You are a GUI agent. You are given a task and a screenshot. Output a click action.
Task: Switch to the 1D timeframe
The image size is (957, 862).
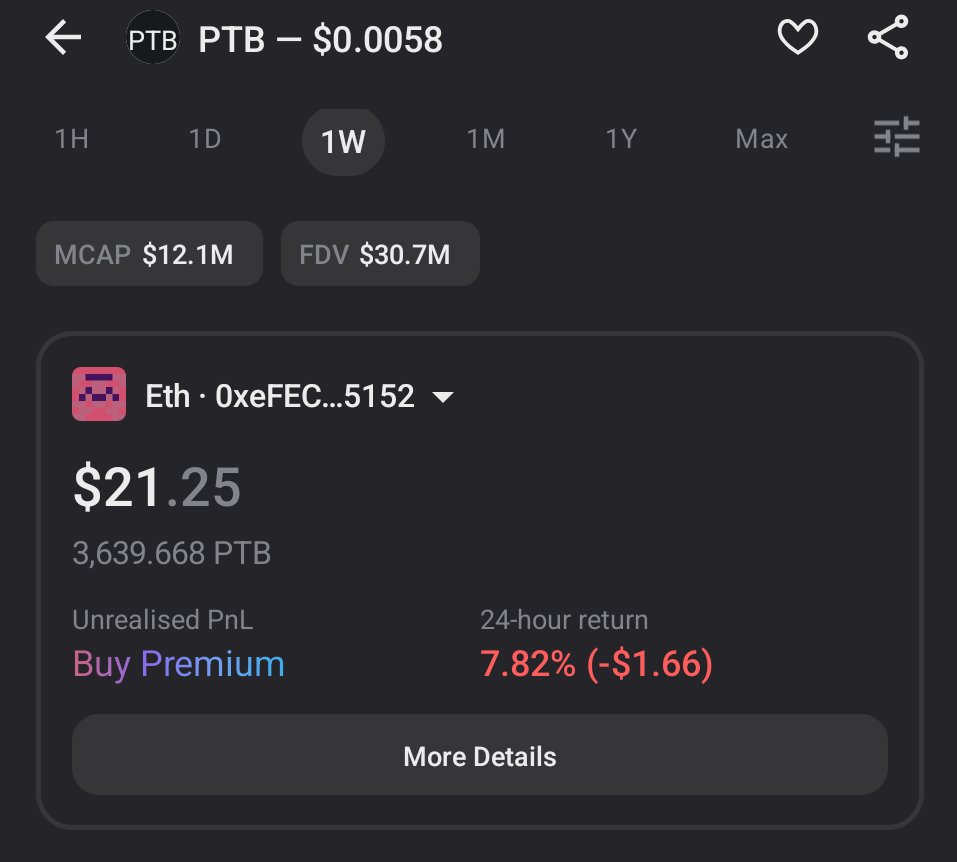tap(205, 139)
